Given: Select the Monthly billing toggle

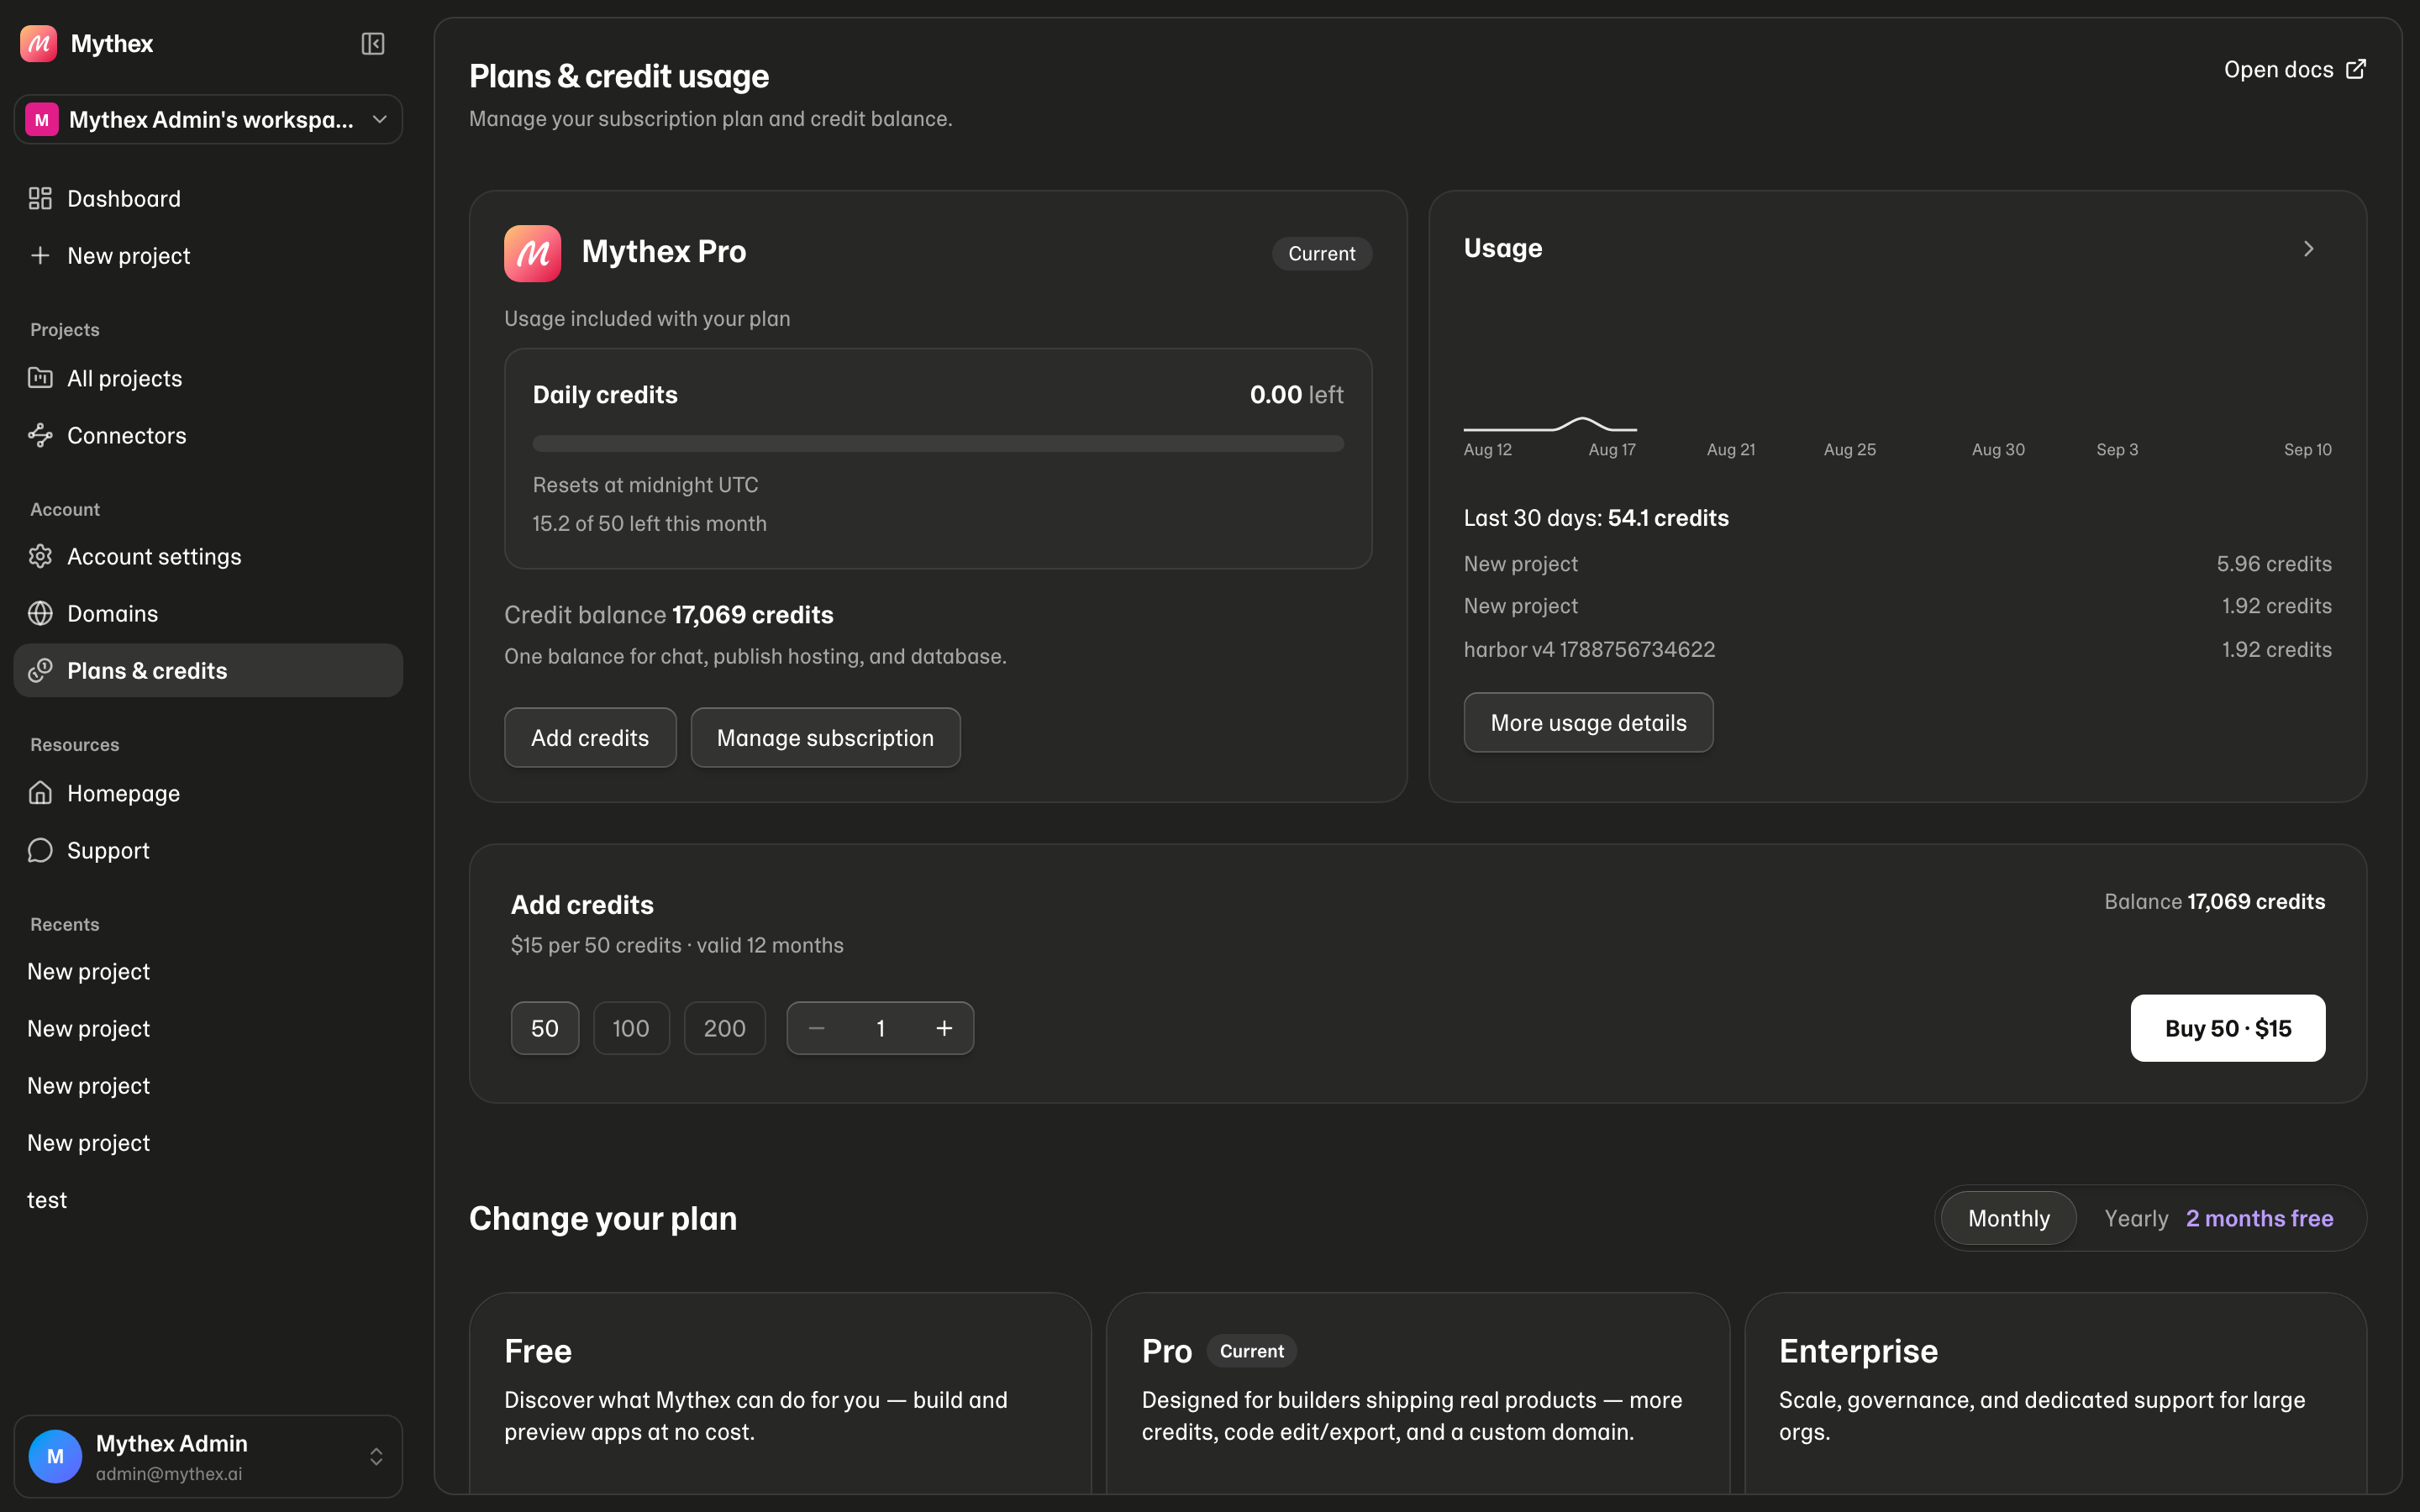Looking at the screenshot, I should (2008, 1218).
